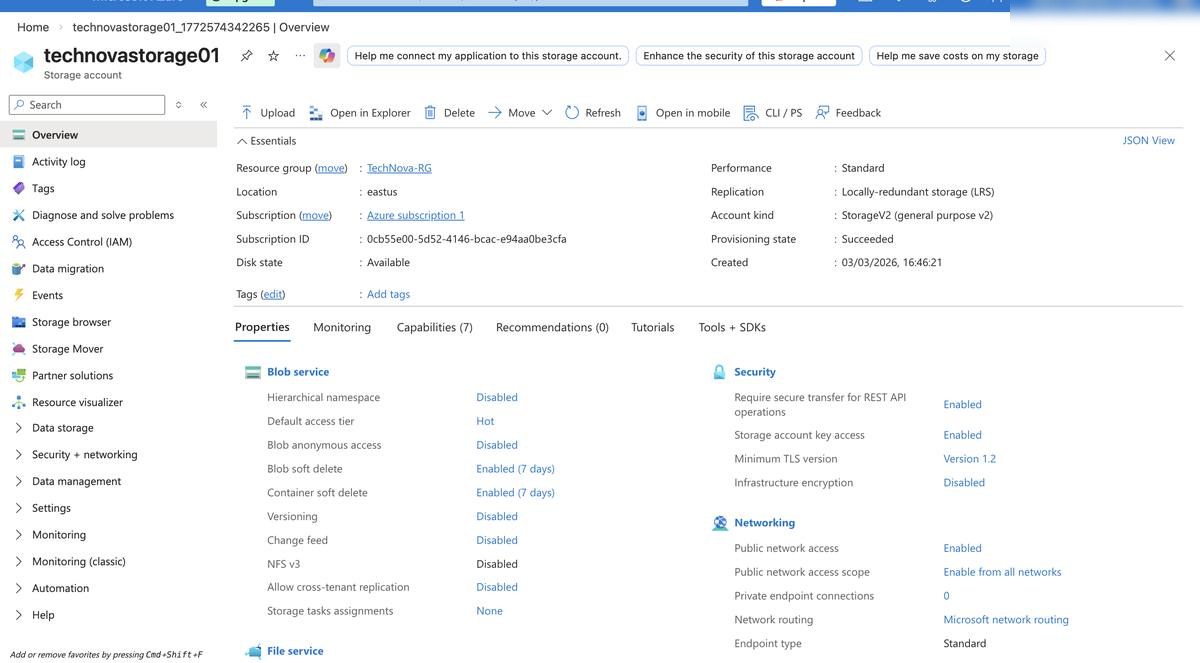Pin the storage account to dashboard
This screenshot has width=1200, height=663.
click(246, 56)
